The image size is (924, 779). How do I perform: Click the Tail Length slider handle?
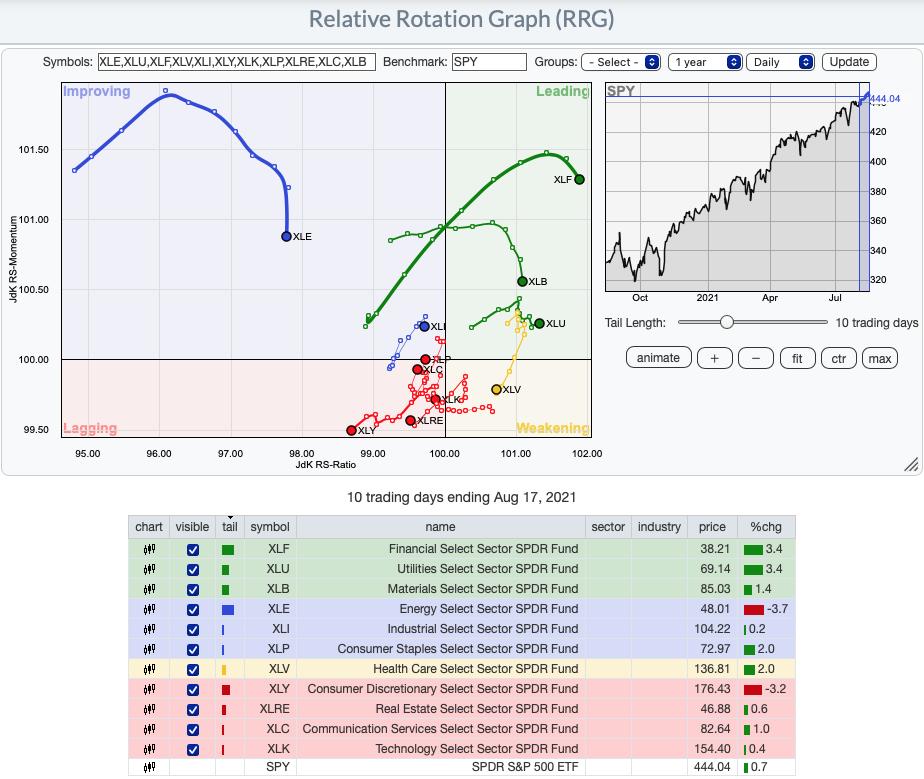point(727,322)
